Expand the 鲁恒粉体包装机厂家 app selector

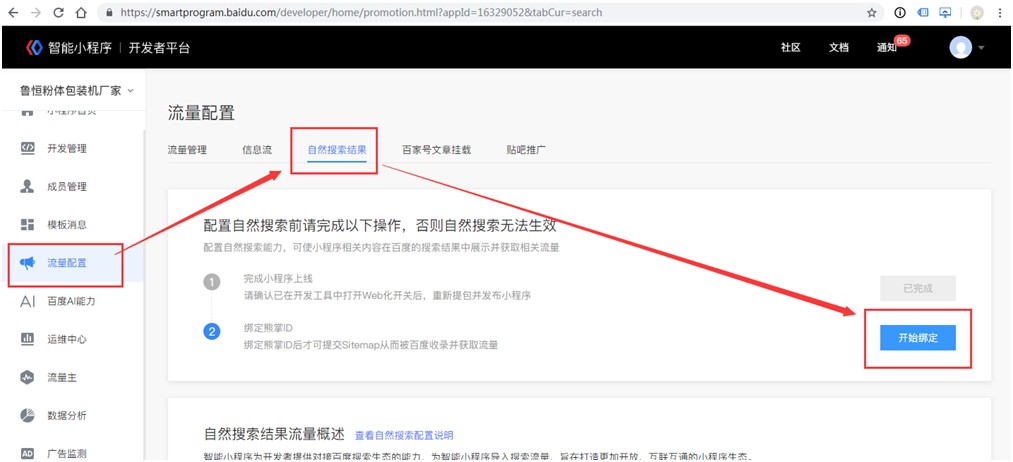77,90
